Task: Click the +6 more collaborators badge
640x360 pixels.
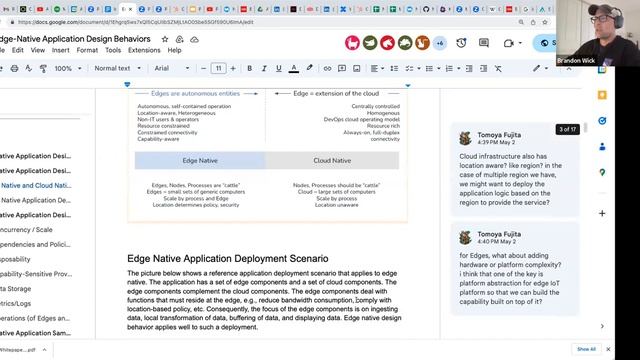Action: pos(440,43)
